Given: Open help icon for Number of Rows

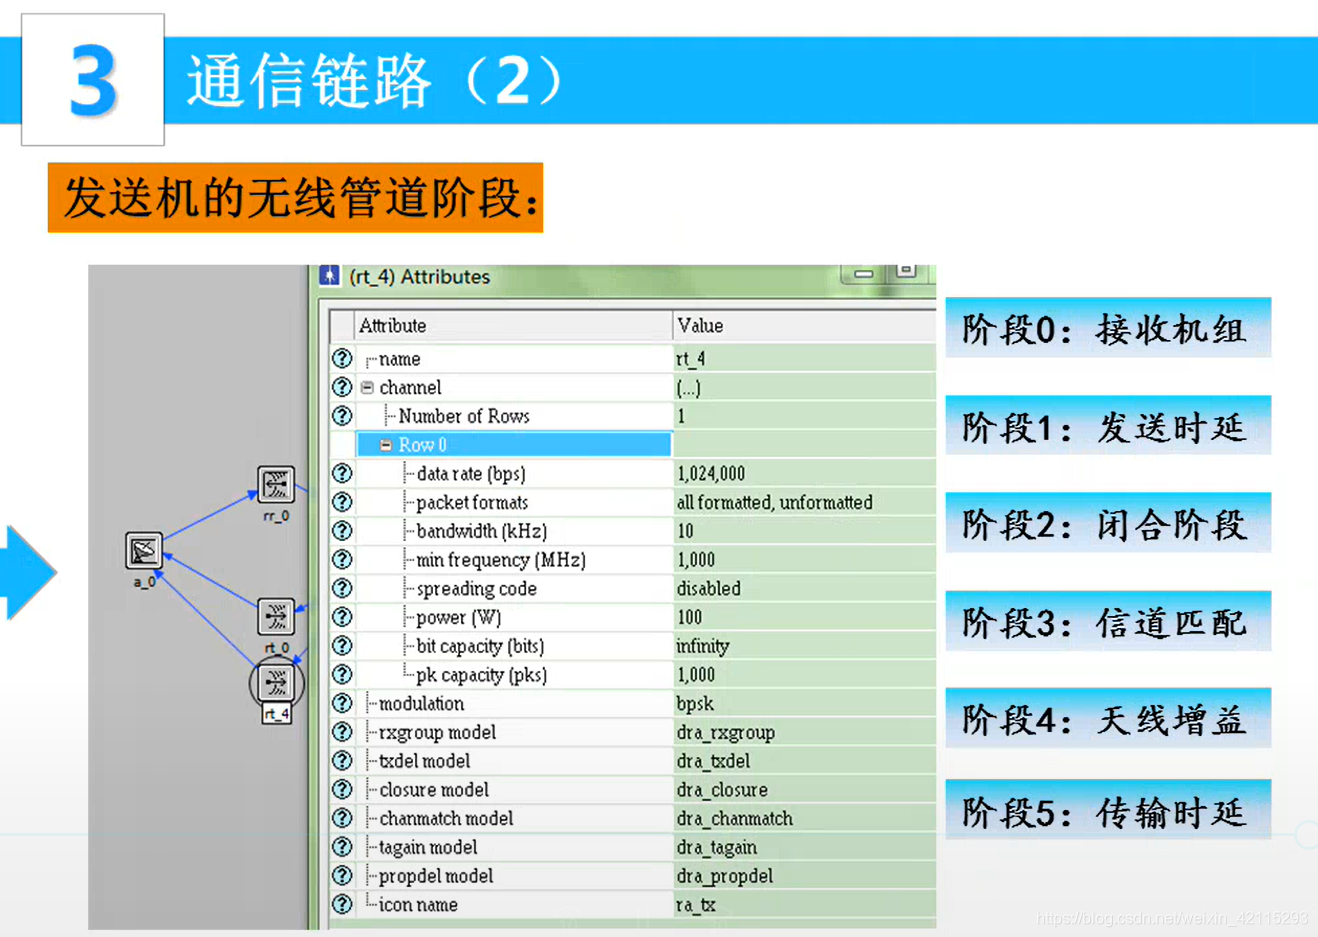Looking at the screenshot, I should coord(342,415).
